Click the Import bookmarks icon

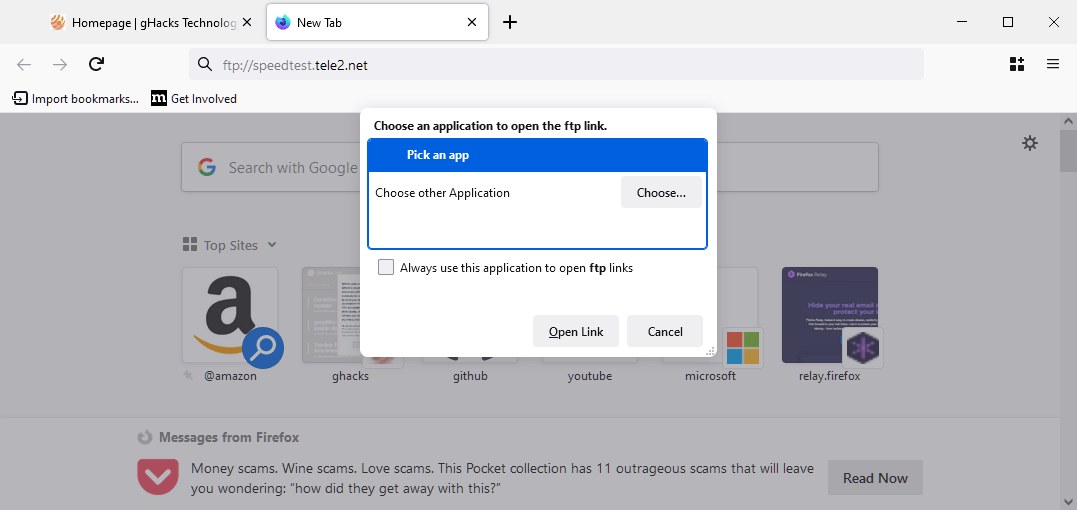[20, 98]
